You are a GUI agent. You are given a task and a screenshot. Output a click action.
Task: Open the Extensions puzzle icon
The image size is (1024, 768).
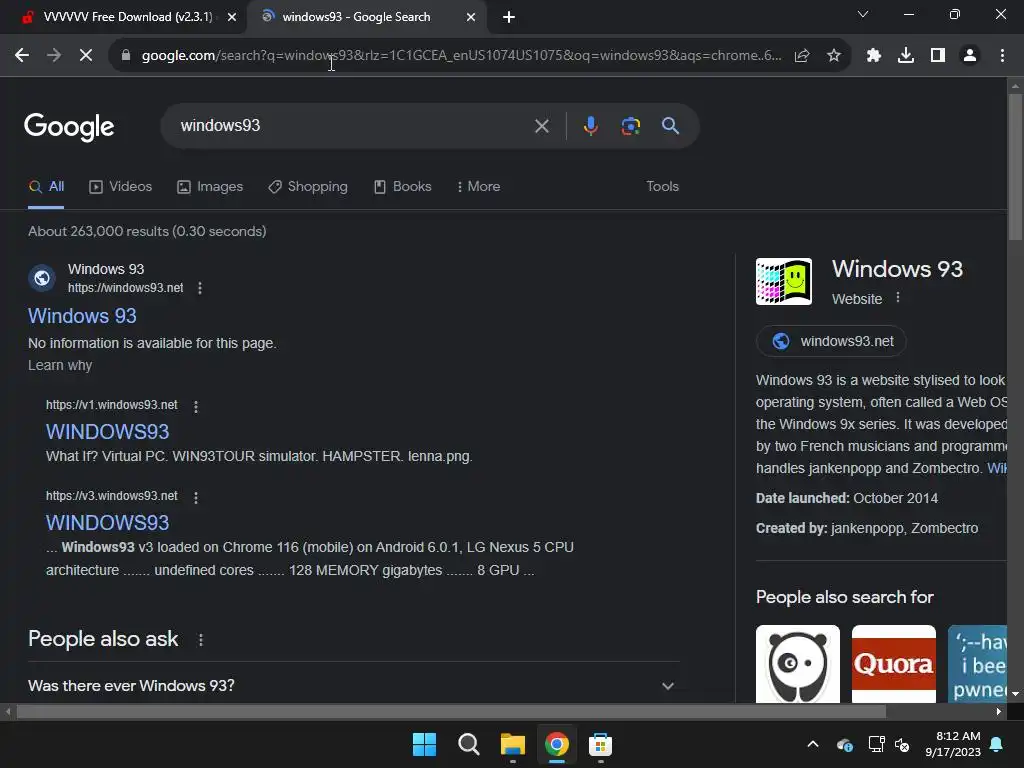(x=874, y=56)
